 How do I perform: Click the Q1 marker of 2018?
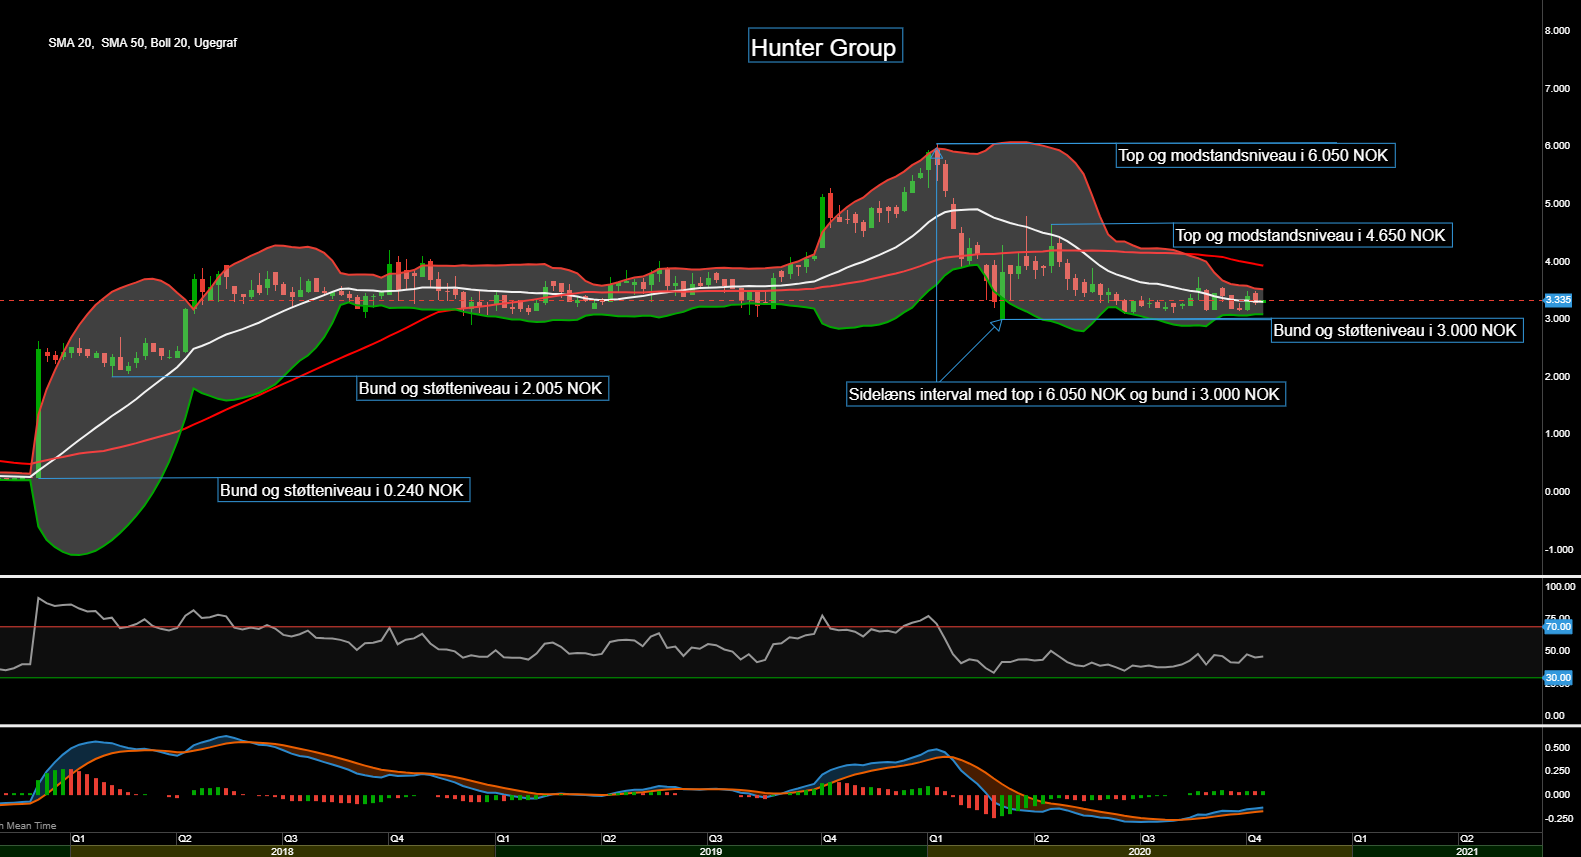coord(78,839)
